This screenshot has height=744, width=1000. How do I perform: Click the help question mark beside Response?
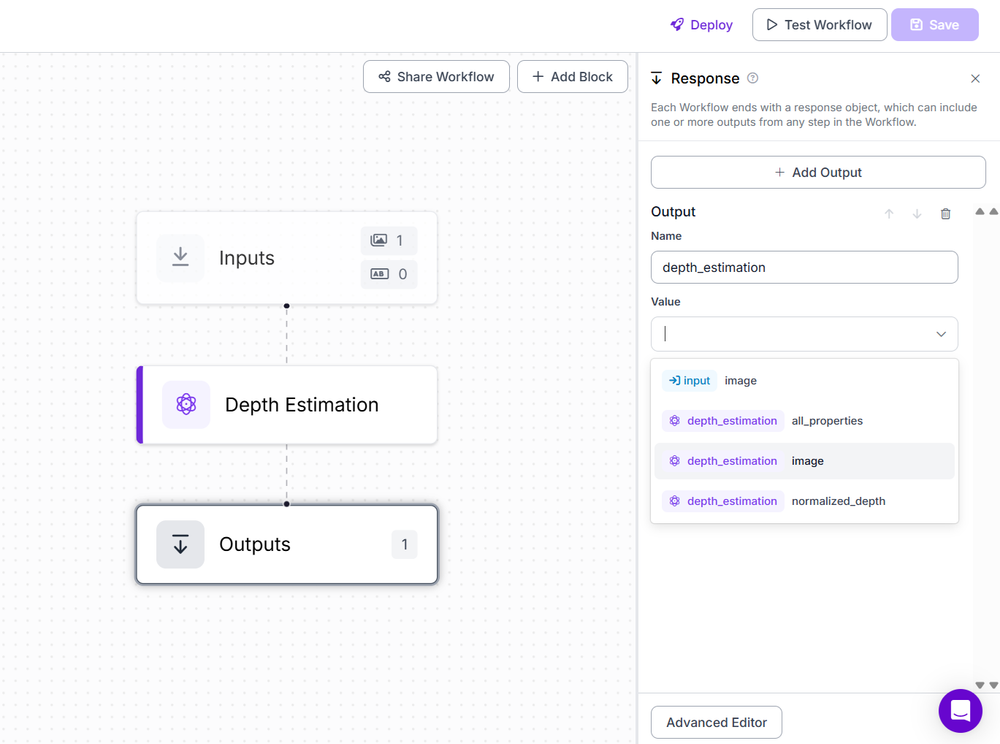pos(753,78)
